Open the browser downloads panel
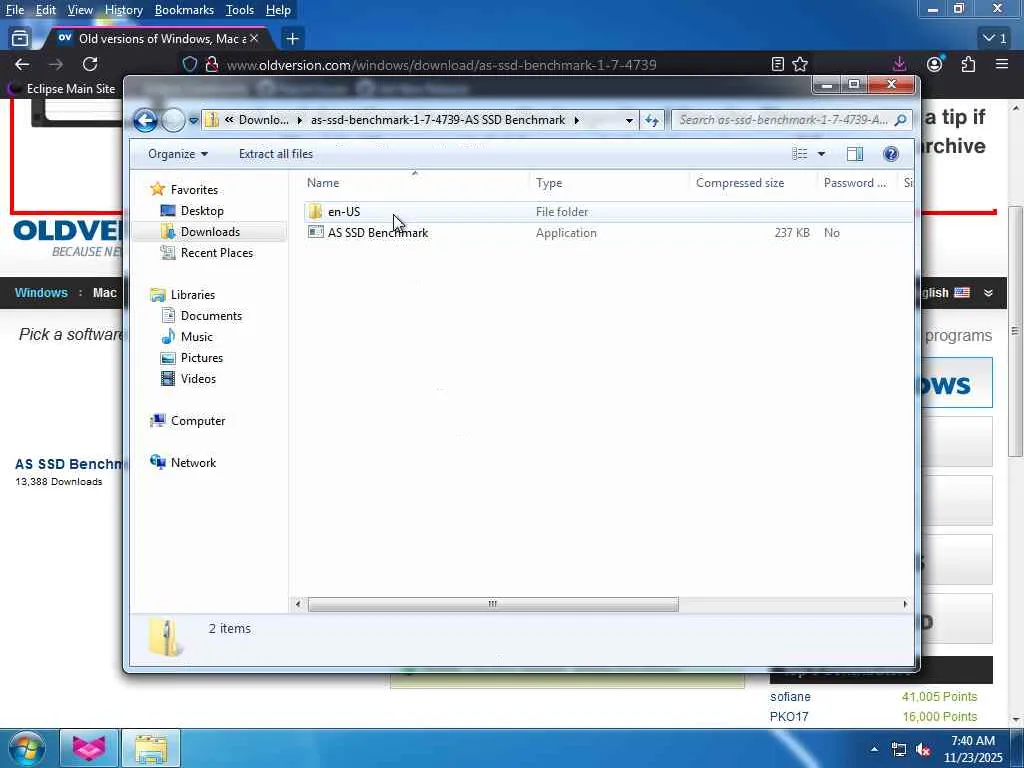Viewport: 1024px width, 768px height. pos(899,64)
